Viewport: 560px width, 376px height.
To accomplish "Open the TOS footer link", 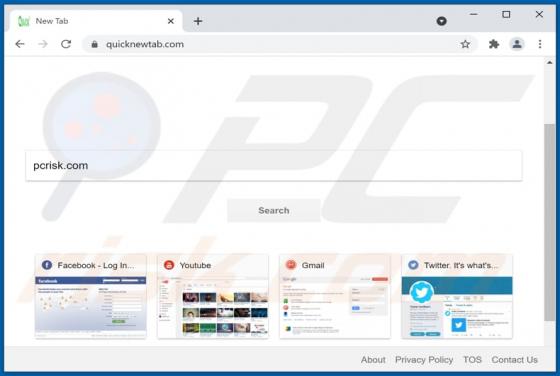I will click(x=472, y=360).
